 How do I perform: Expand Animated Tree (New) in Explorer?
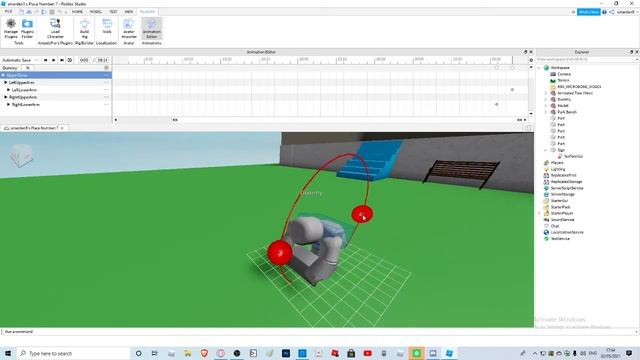546,93
